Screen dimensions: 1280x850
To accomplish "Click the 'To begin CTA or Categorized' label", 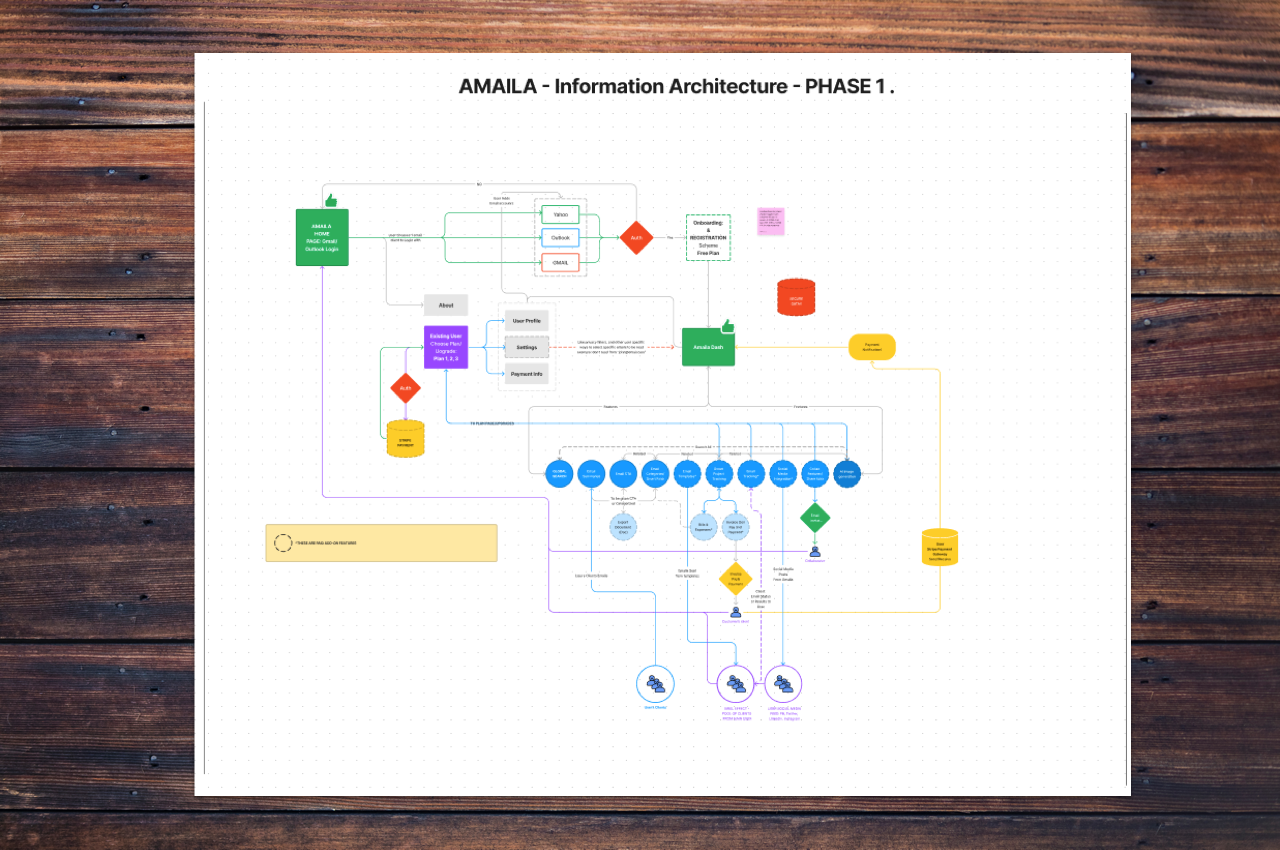I will pos(624,500).
